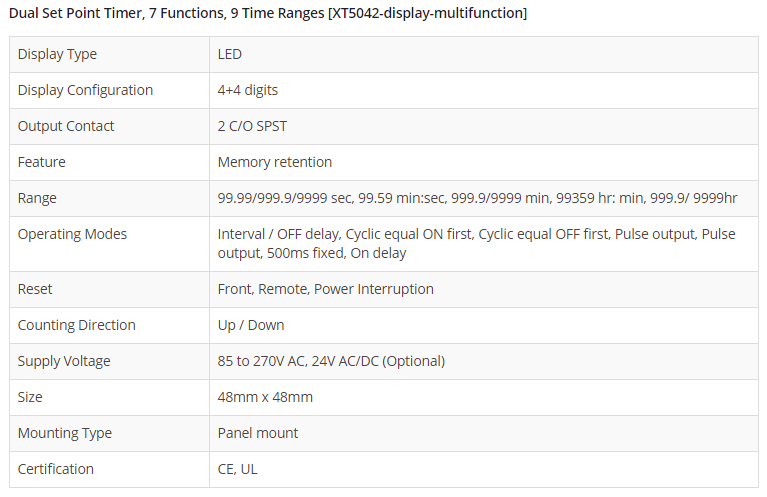Screen dimensions: 767x497
Task: Click the Display Type label cell
Action: (58, 54)
